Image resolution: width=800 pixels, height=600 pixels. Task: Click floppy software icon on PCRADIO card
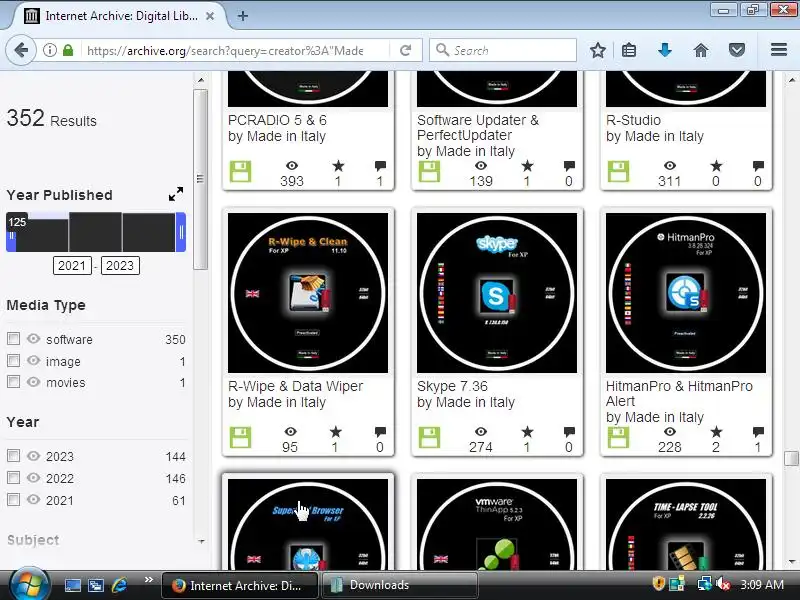(240, 172)
